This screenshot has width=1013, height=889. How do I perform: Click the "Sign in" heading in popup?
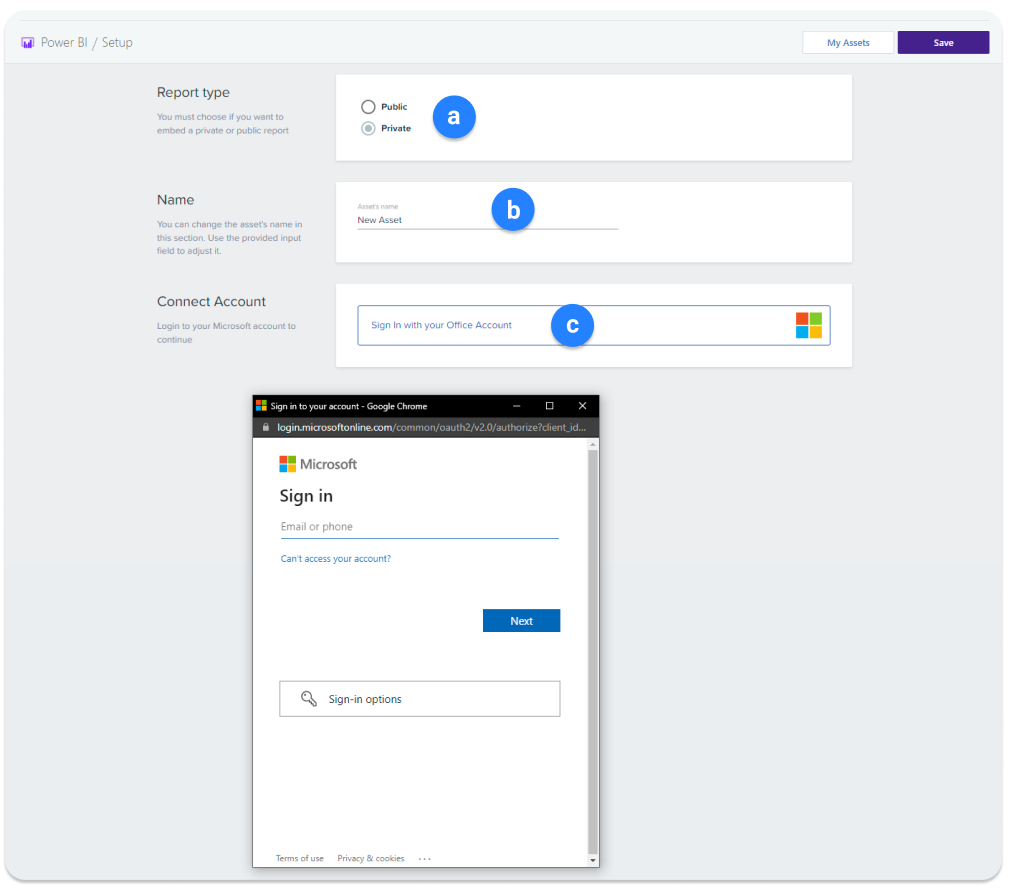click(306, 496)
